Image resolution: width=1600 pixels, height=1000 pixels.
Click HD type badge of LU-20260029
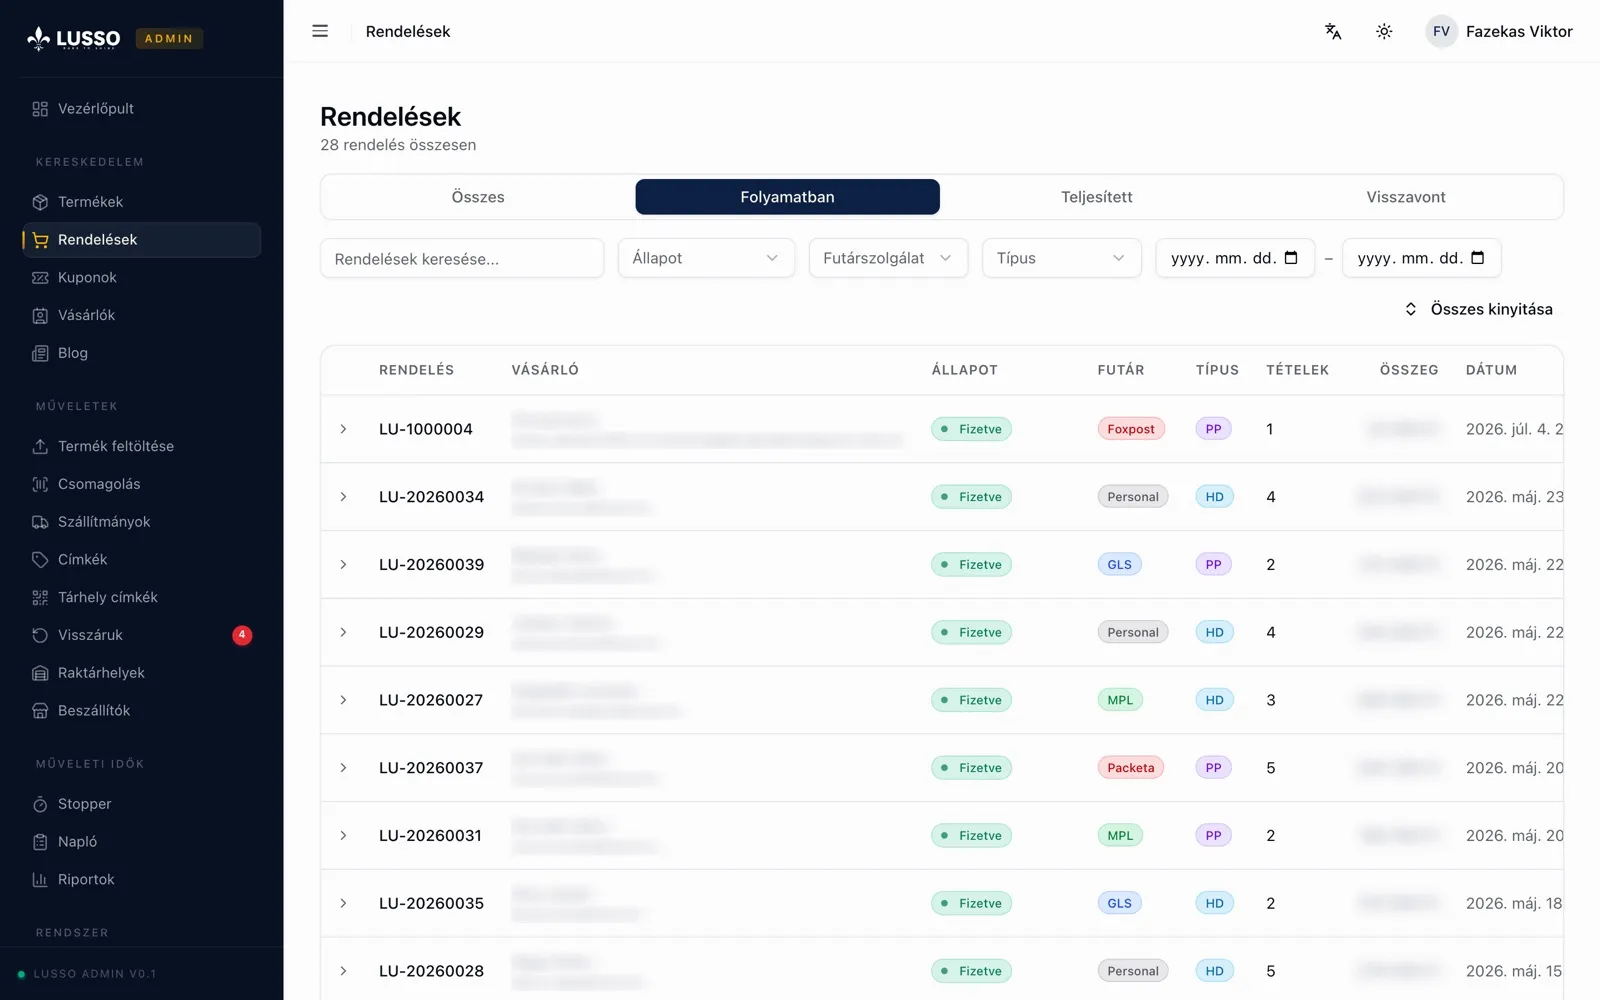[x=1214, y=632]
